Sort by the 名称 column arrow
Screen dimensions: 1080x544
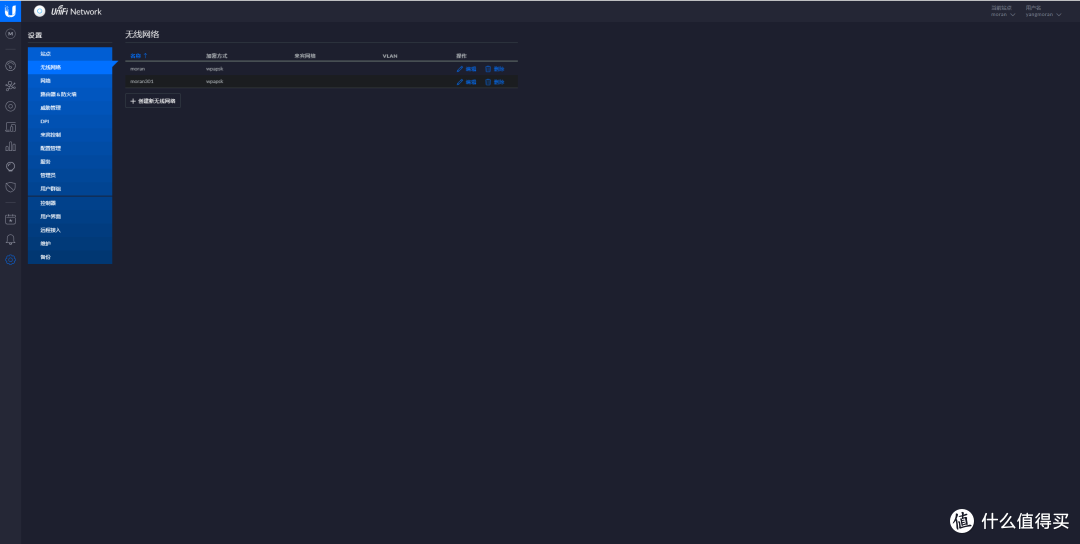coord(145,55)
